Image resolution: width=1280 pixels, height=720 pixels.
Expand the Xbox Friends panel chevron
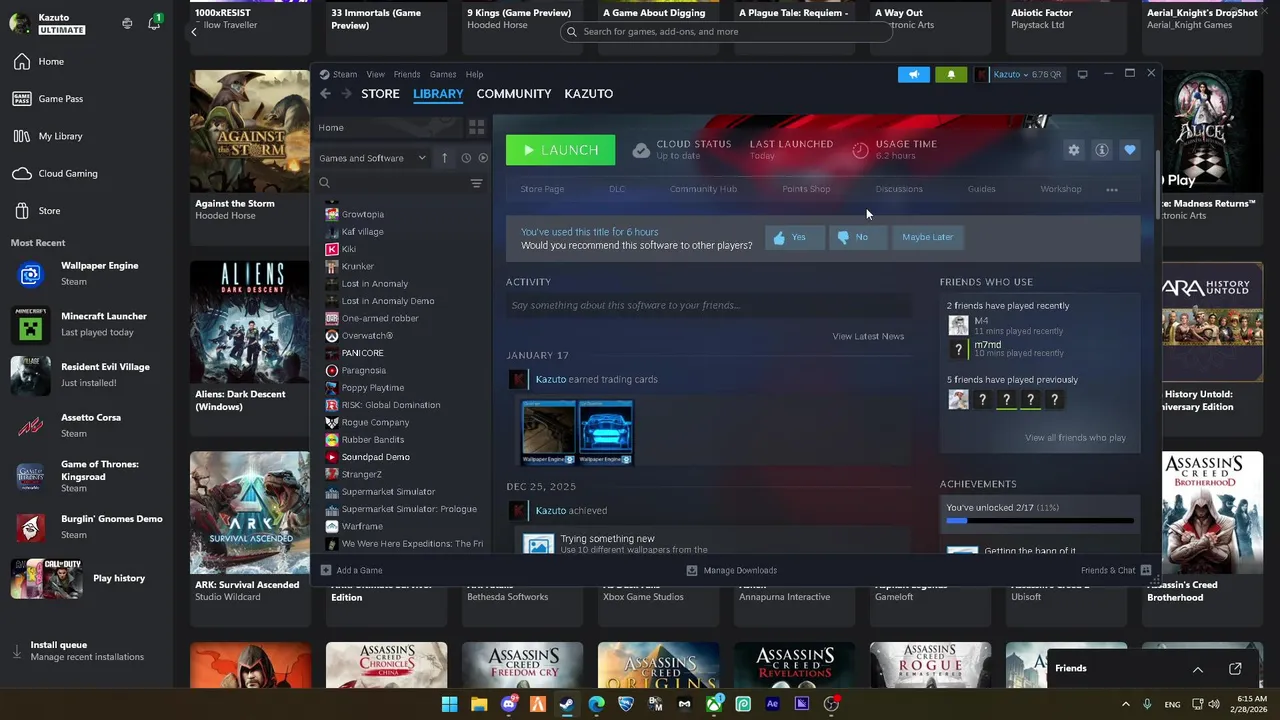pyautogui.click(x=1197, y=669)
